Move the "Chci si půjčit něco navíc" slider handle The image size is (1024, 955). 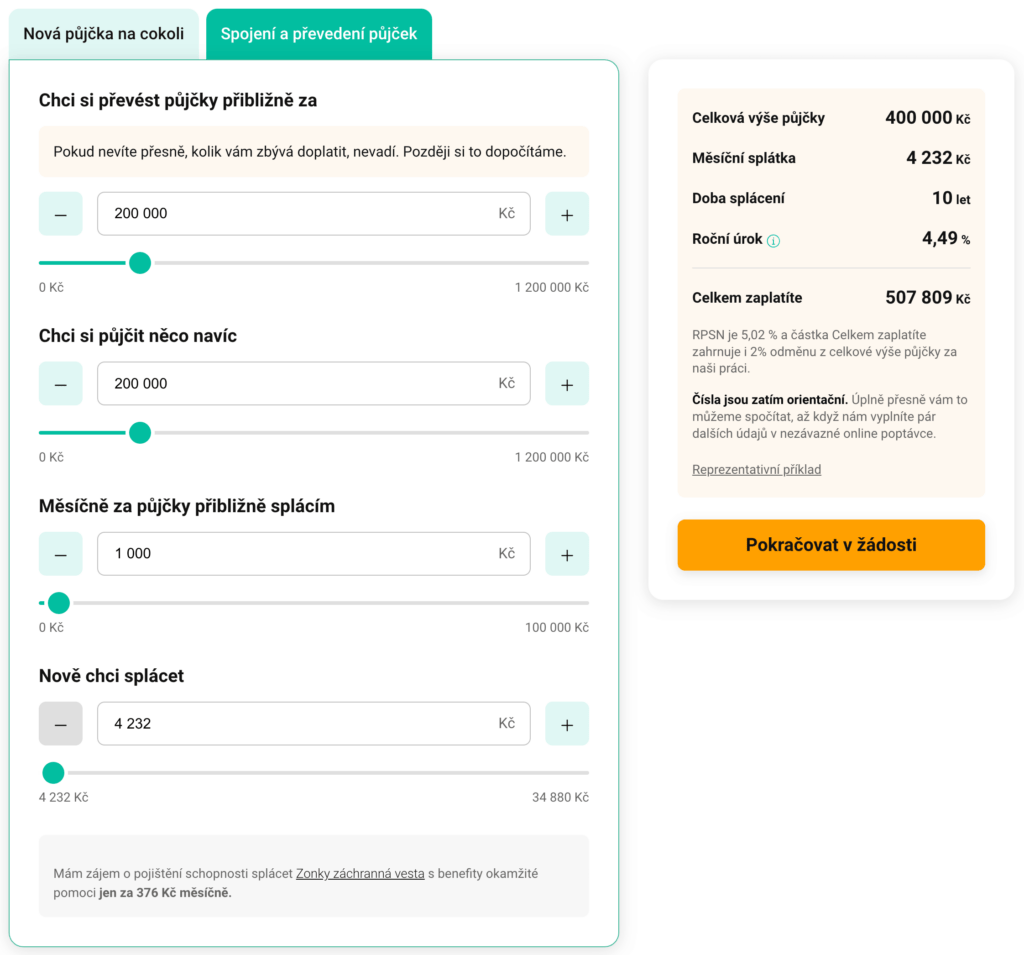(x=140, y=433)
